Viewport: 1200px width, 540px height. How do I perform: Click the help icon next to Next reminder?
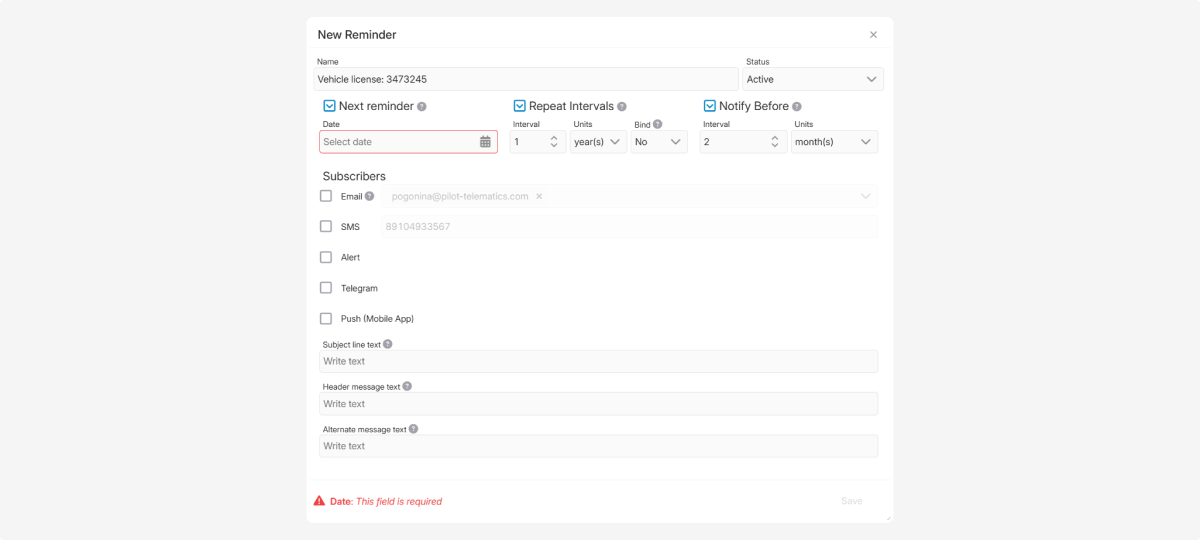[x=422, y=107]
